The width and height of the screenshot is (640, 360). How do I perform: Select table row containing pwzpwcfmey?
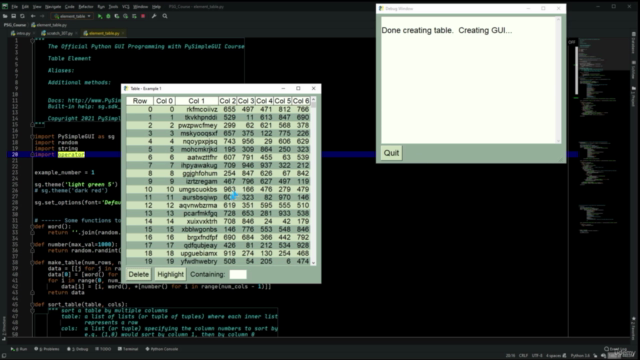pos(218,125)
